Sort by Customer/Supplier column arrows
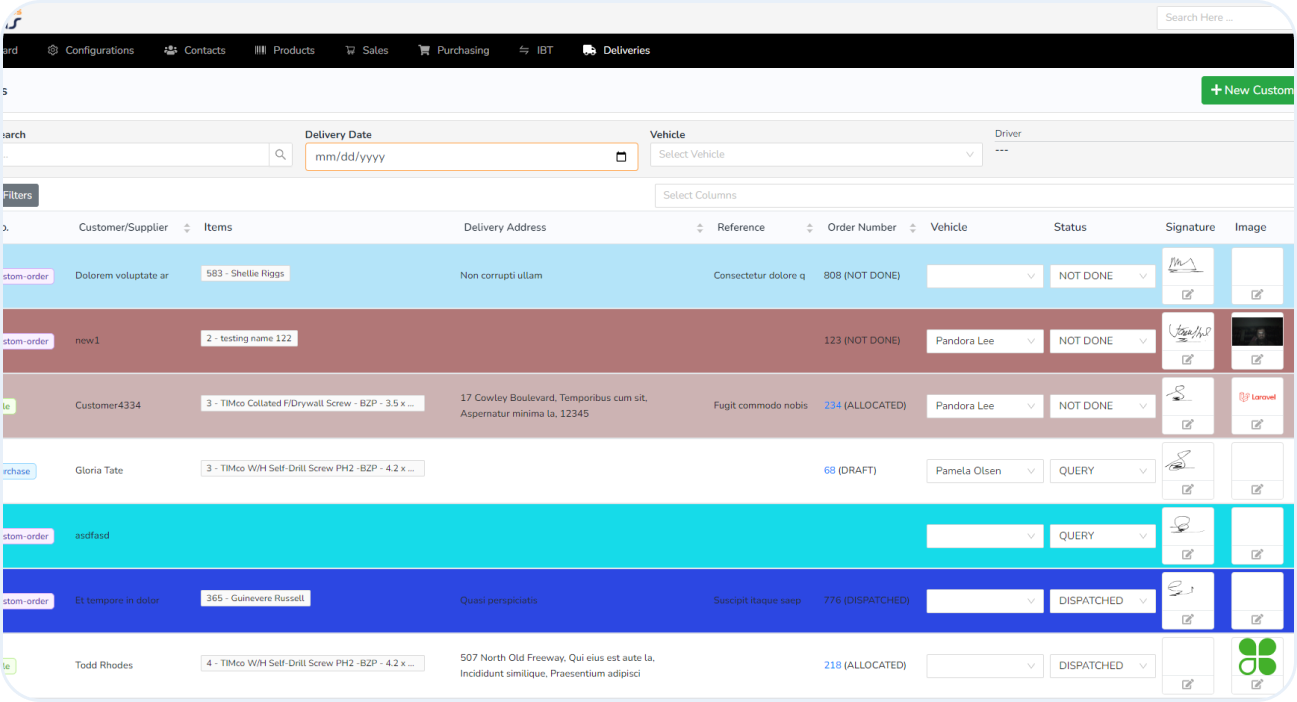Viewport: 1297px width, 702px height. click(187, 228)
